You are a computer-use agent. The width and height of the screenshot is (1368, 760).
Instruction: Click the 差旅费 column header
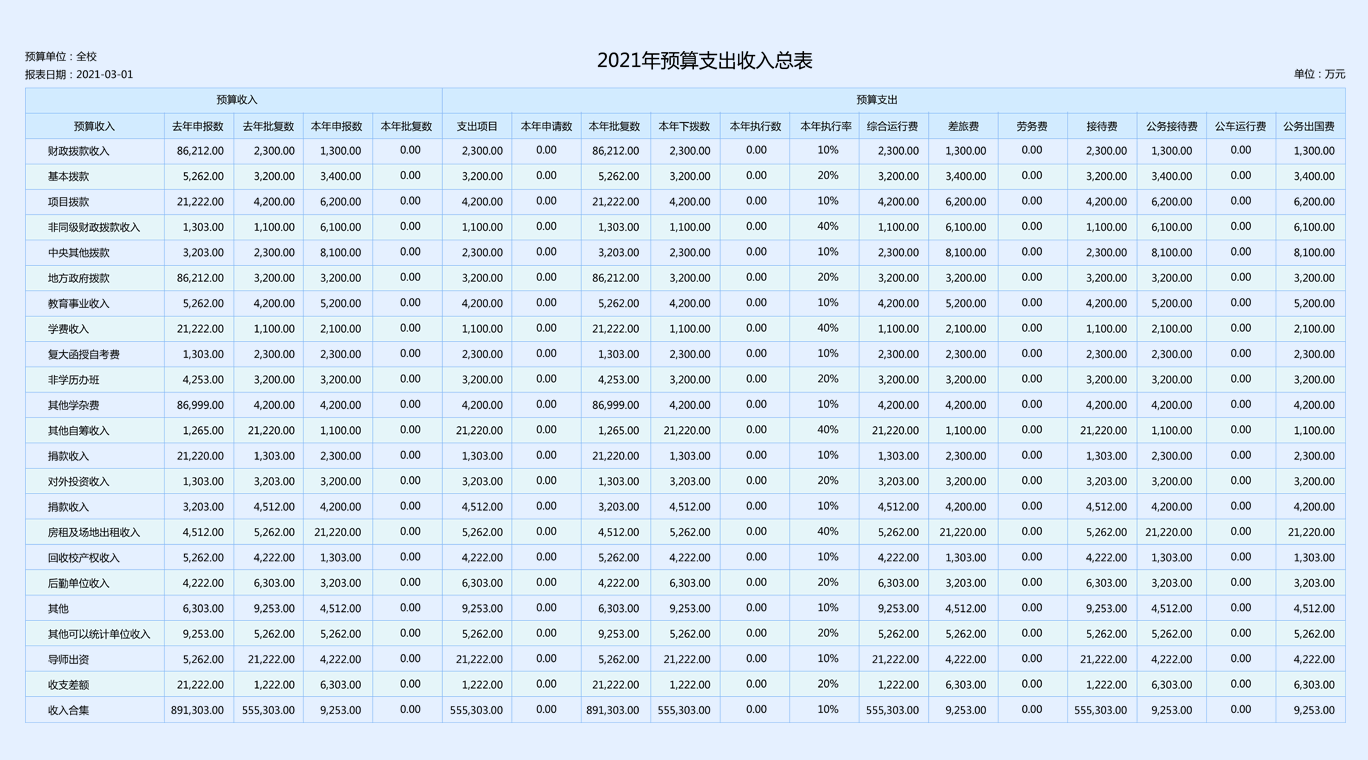pos(962,127)
